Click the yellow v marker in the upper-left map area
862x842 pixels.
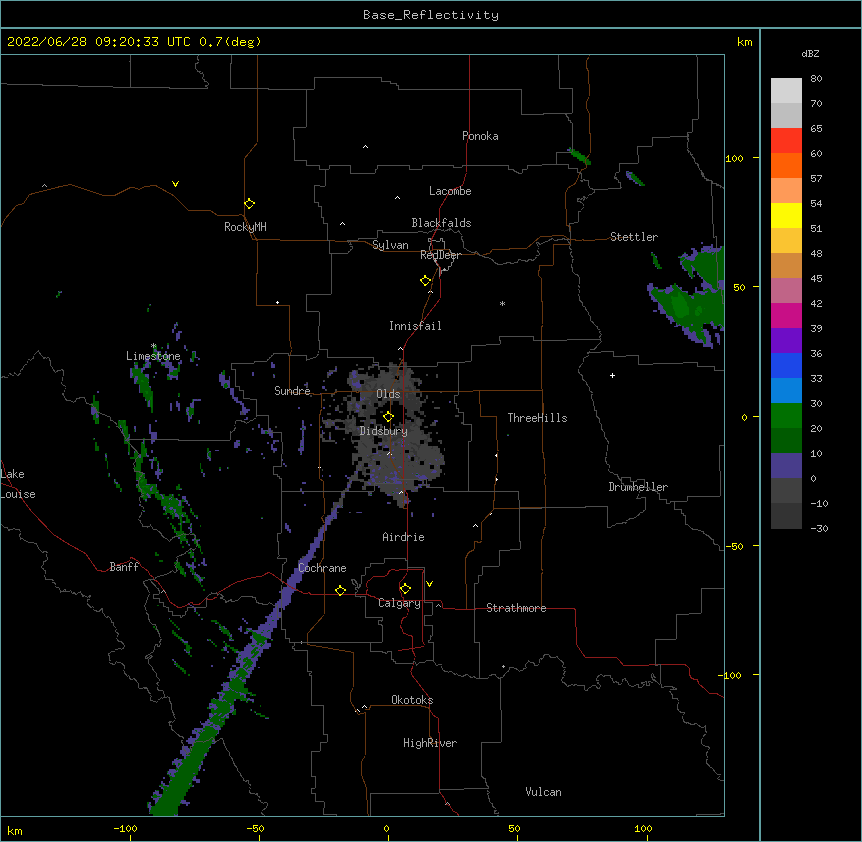pos(175,184)
